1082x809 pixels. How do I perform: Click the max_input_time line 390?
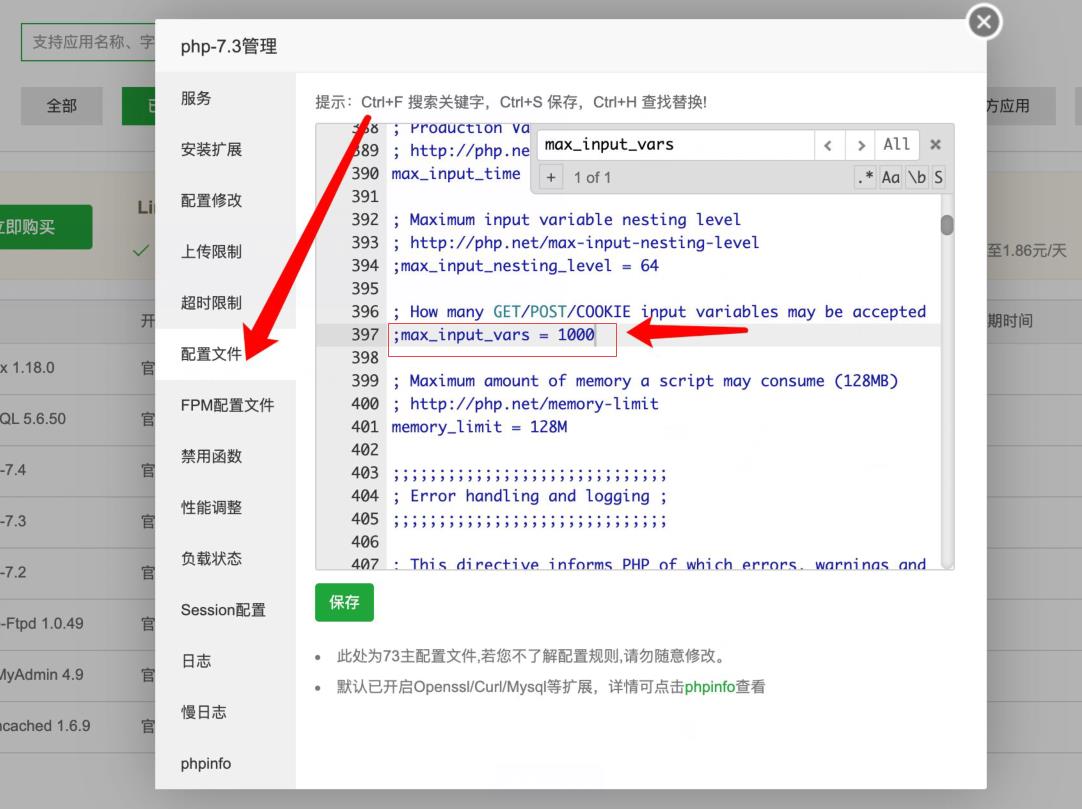(x=455, y=174)
